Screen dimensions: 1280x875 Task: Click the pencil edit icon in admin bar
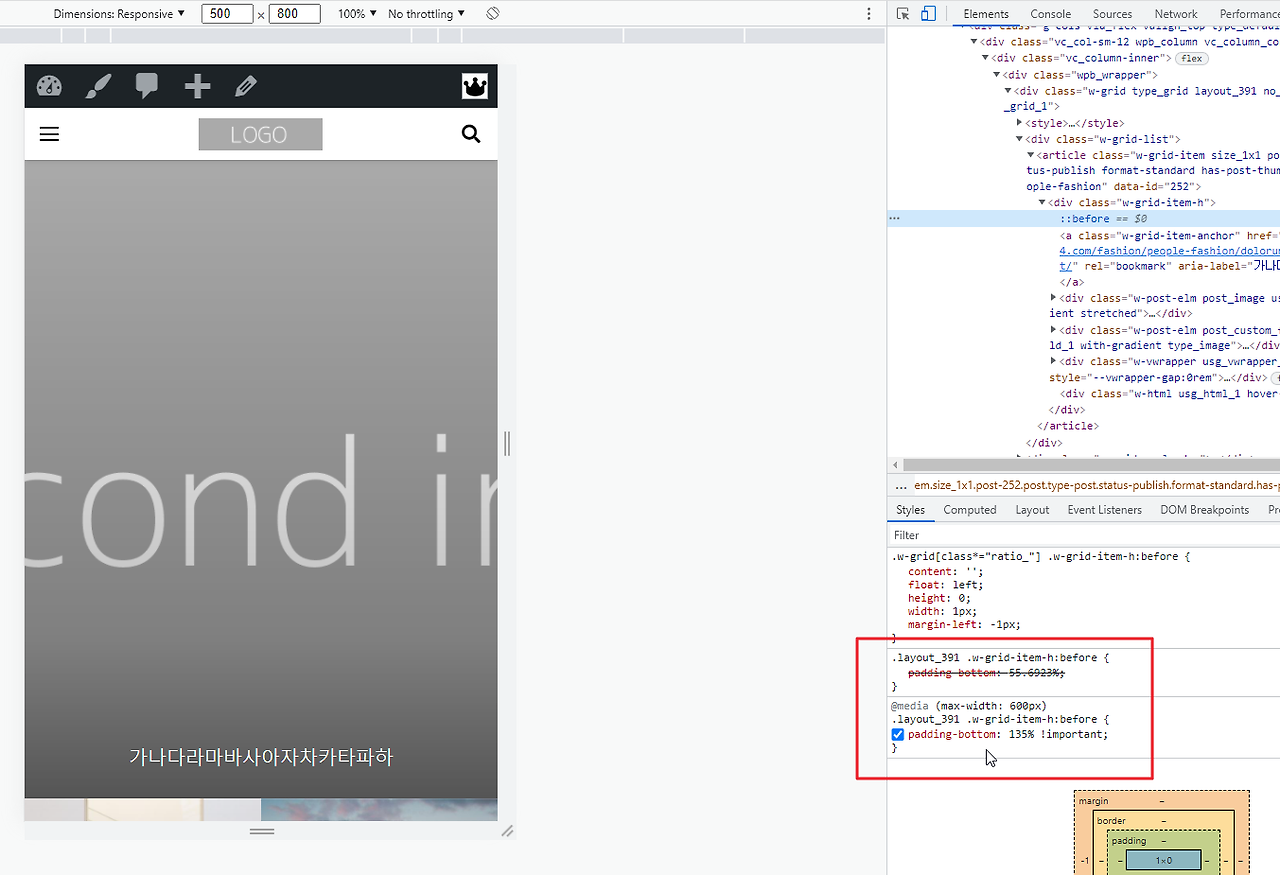pos(246,87)
